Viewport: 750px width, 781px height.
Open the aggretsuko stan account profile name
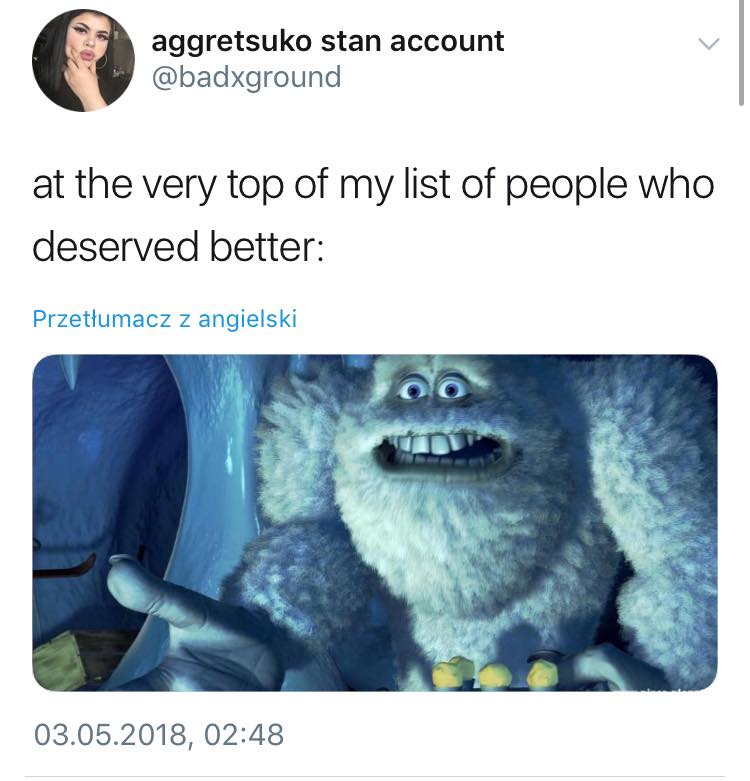click(x=328, y=41)
